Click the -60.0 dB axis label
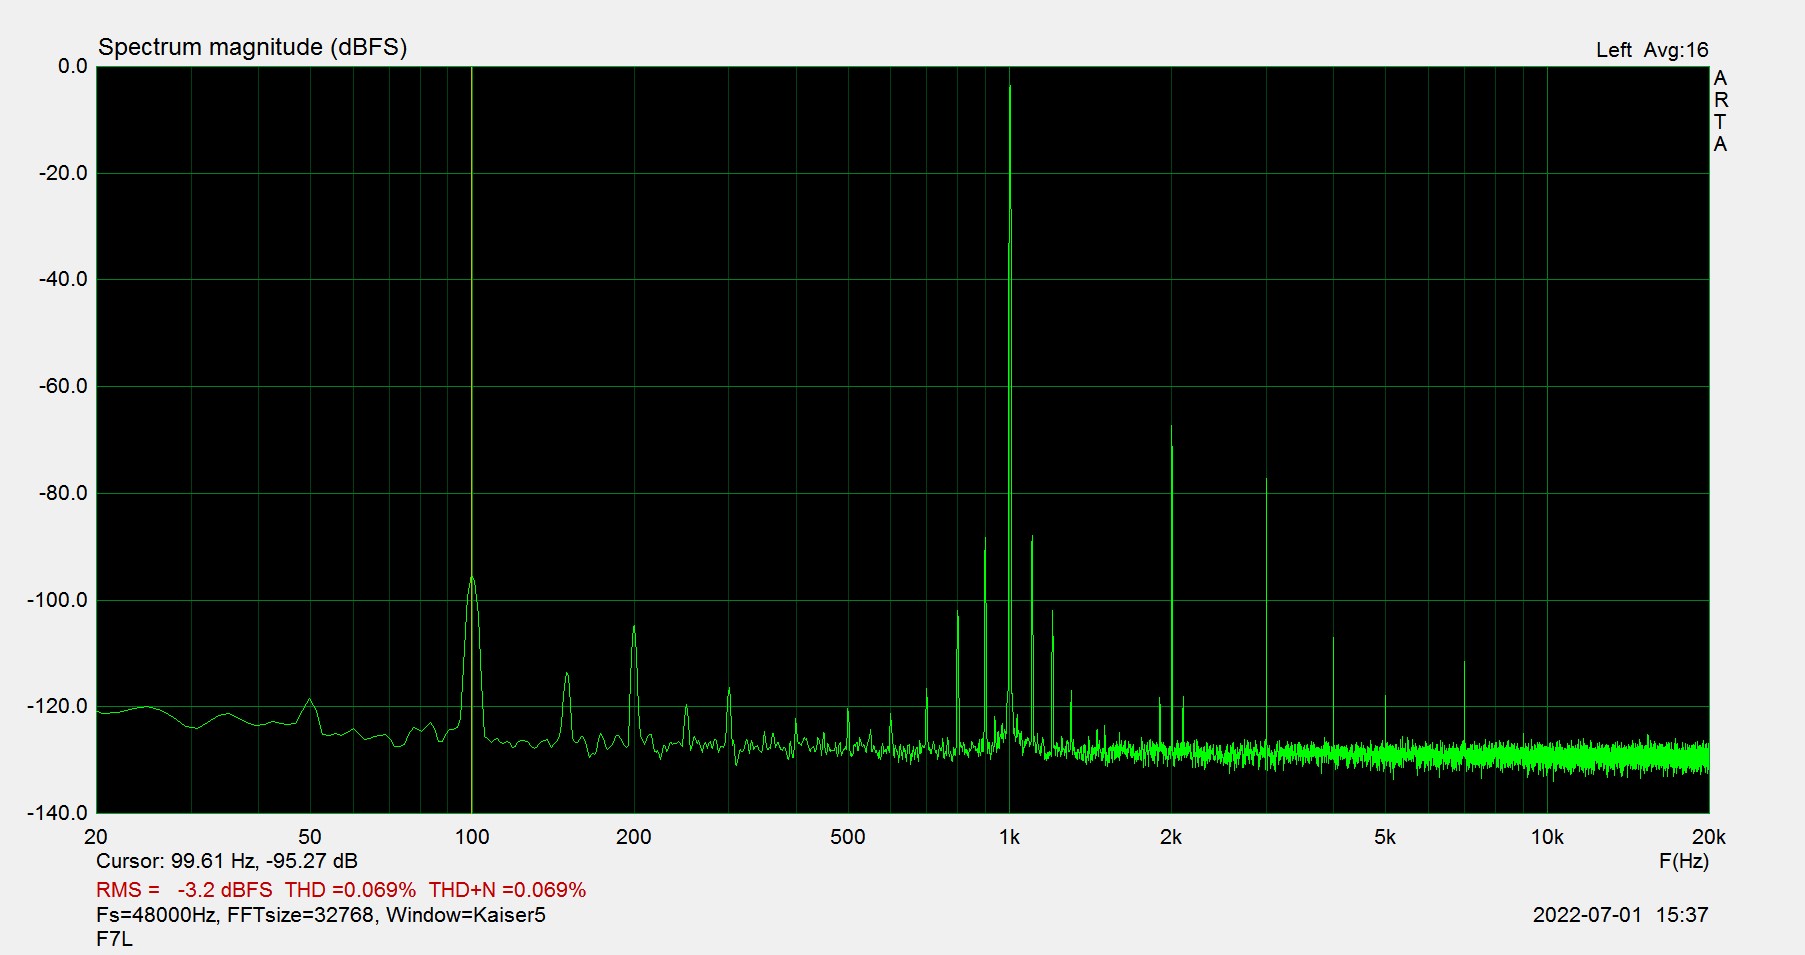 [x=63, y=386]
